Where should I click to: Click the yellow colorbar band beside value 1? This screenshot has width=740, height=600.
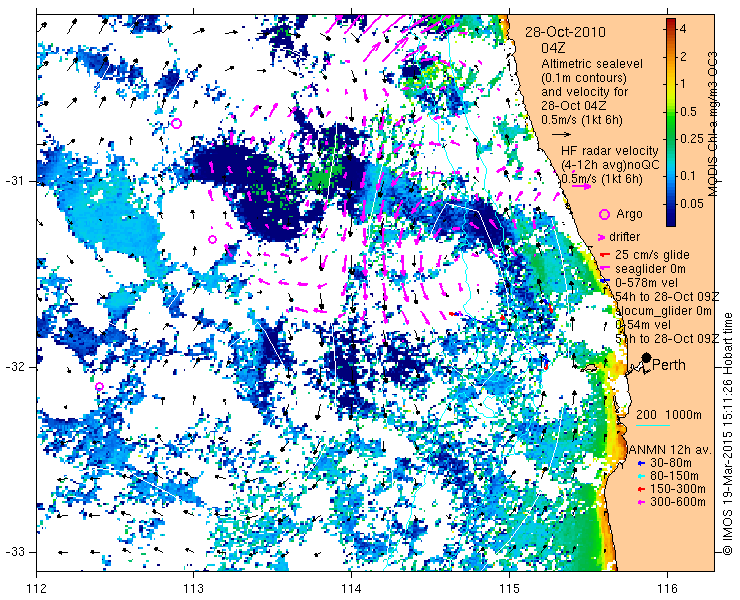[671, 84]
